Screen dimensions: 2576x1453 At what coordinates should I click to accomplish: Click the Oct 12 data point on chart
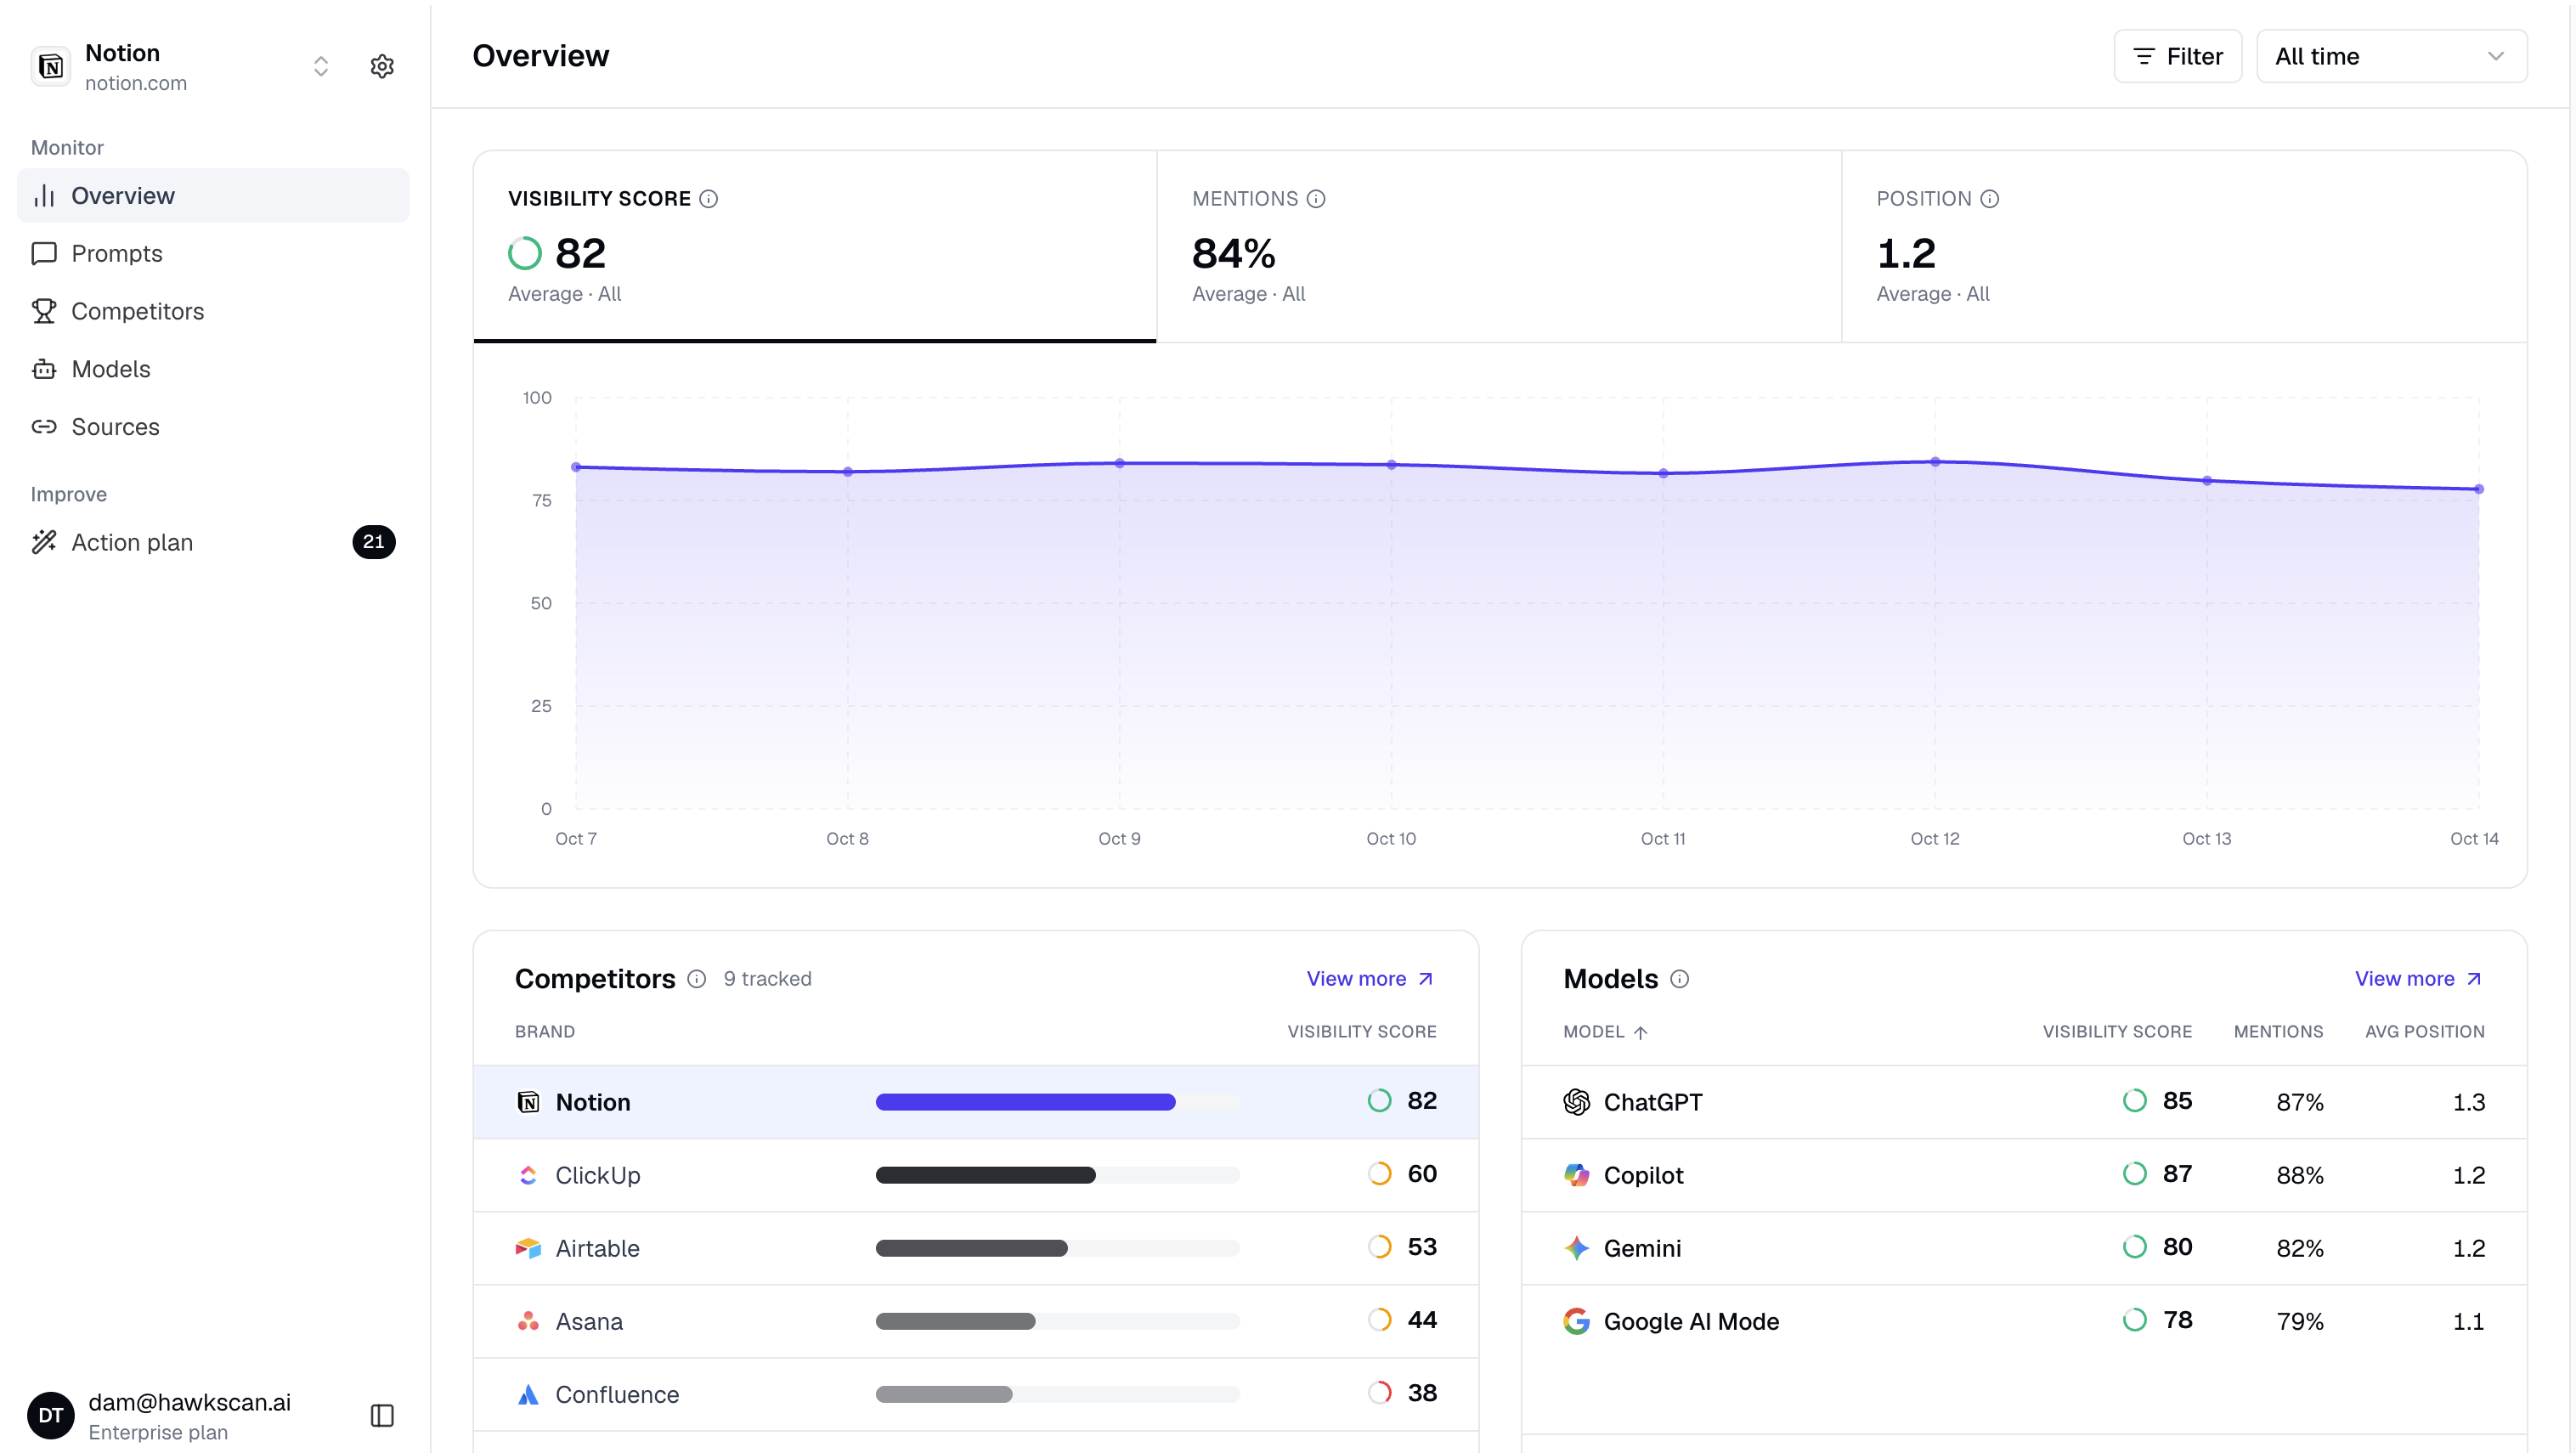[x=1935, y=462]
